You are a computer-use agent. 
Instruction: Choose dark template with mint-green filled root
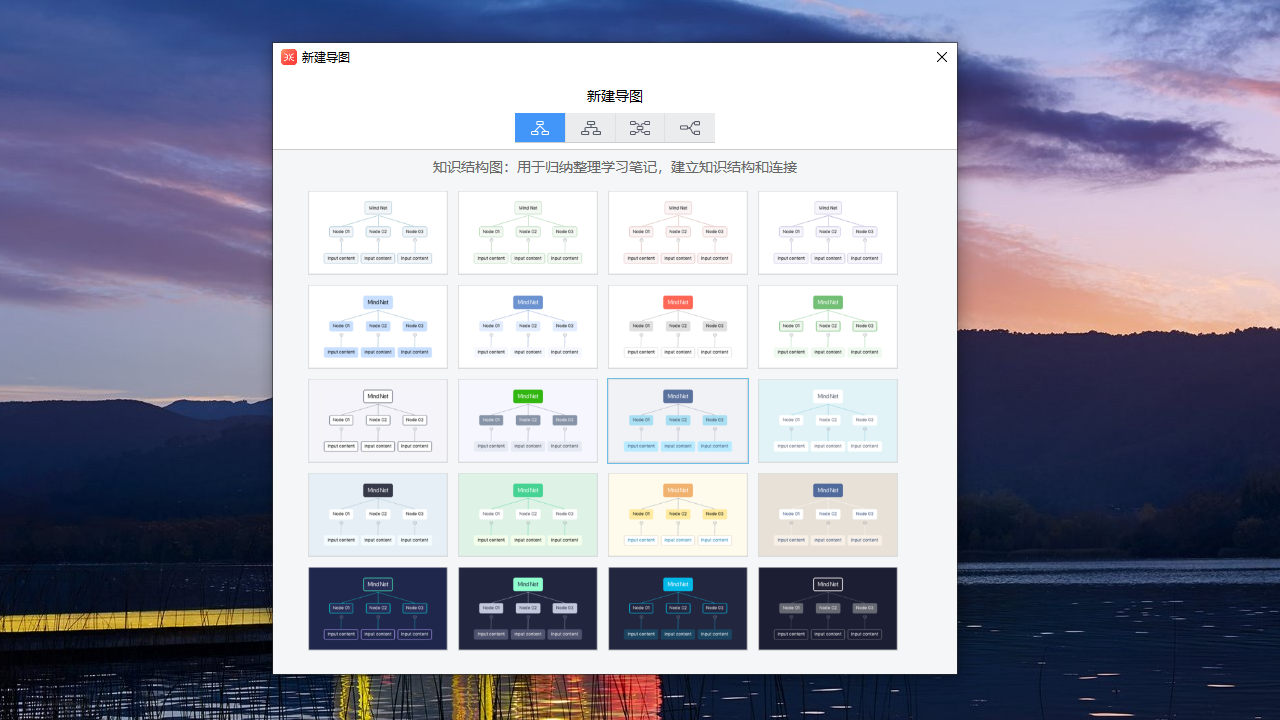point(528,609)
